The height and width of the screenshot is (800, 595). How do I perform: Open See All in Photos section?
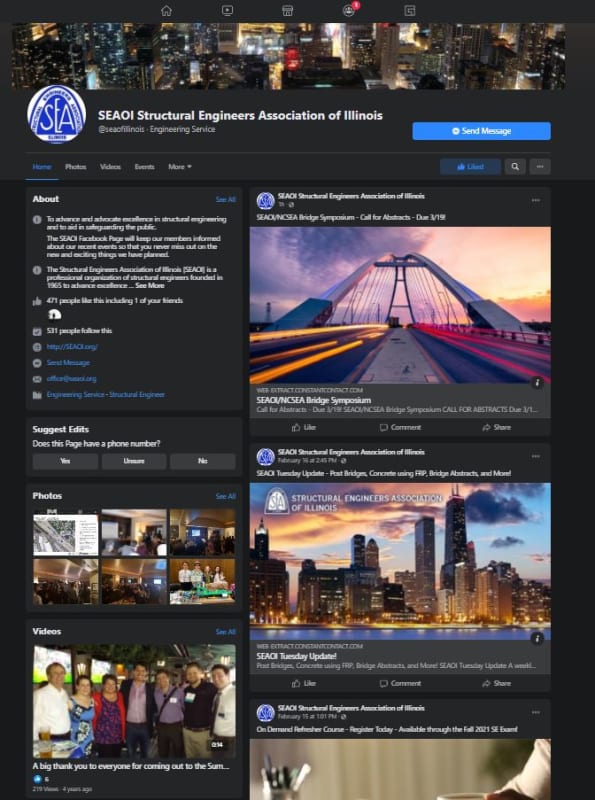tap(226, 496)
